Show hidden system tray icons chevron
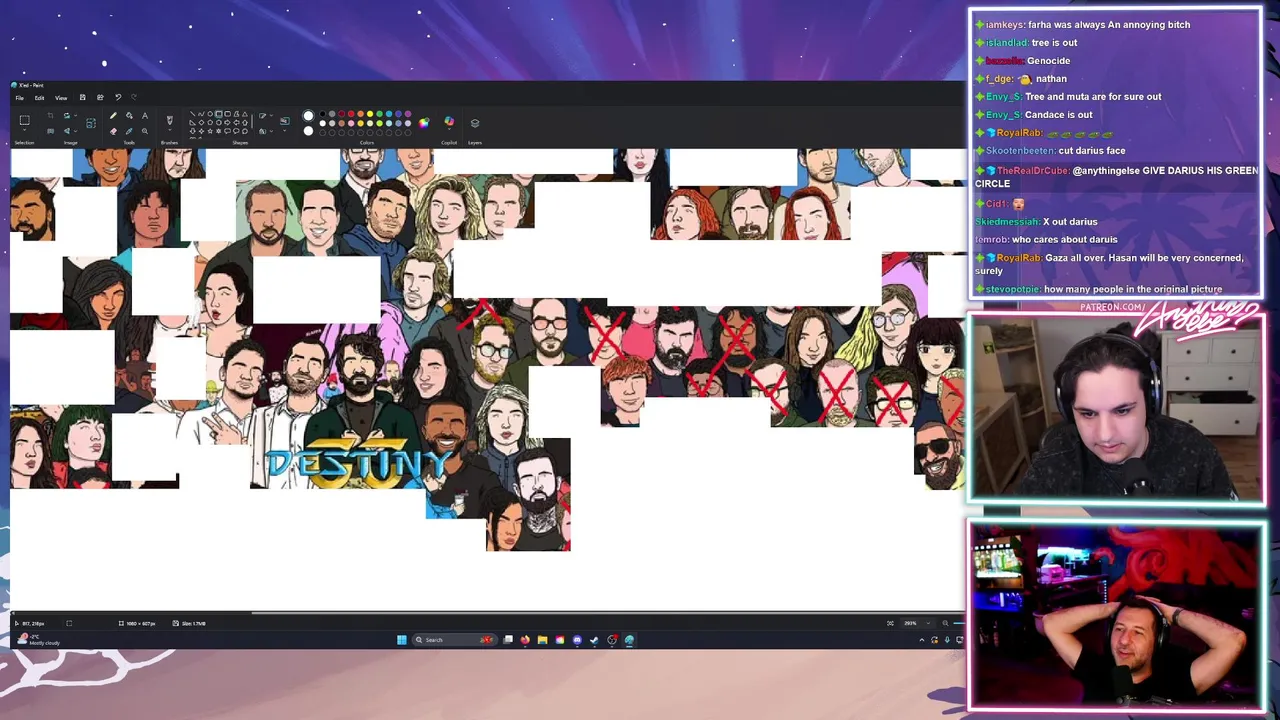Screen dimensions: 1280x720 [x=922, y=640]
